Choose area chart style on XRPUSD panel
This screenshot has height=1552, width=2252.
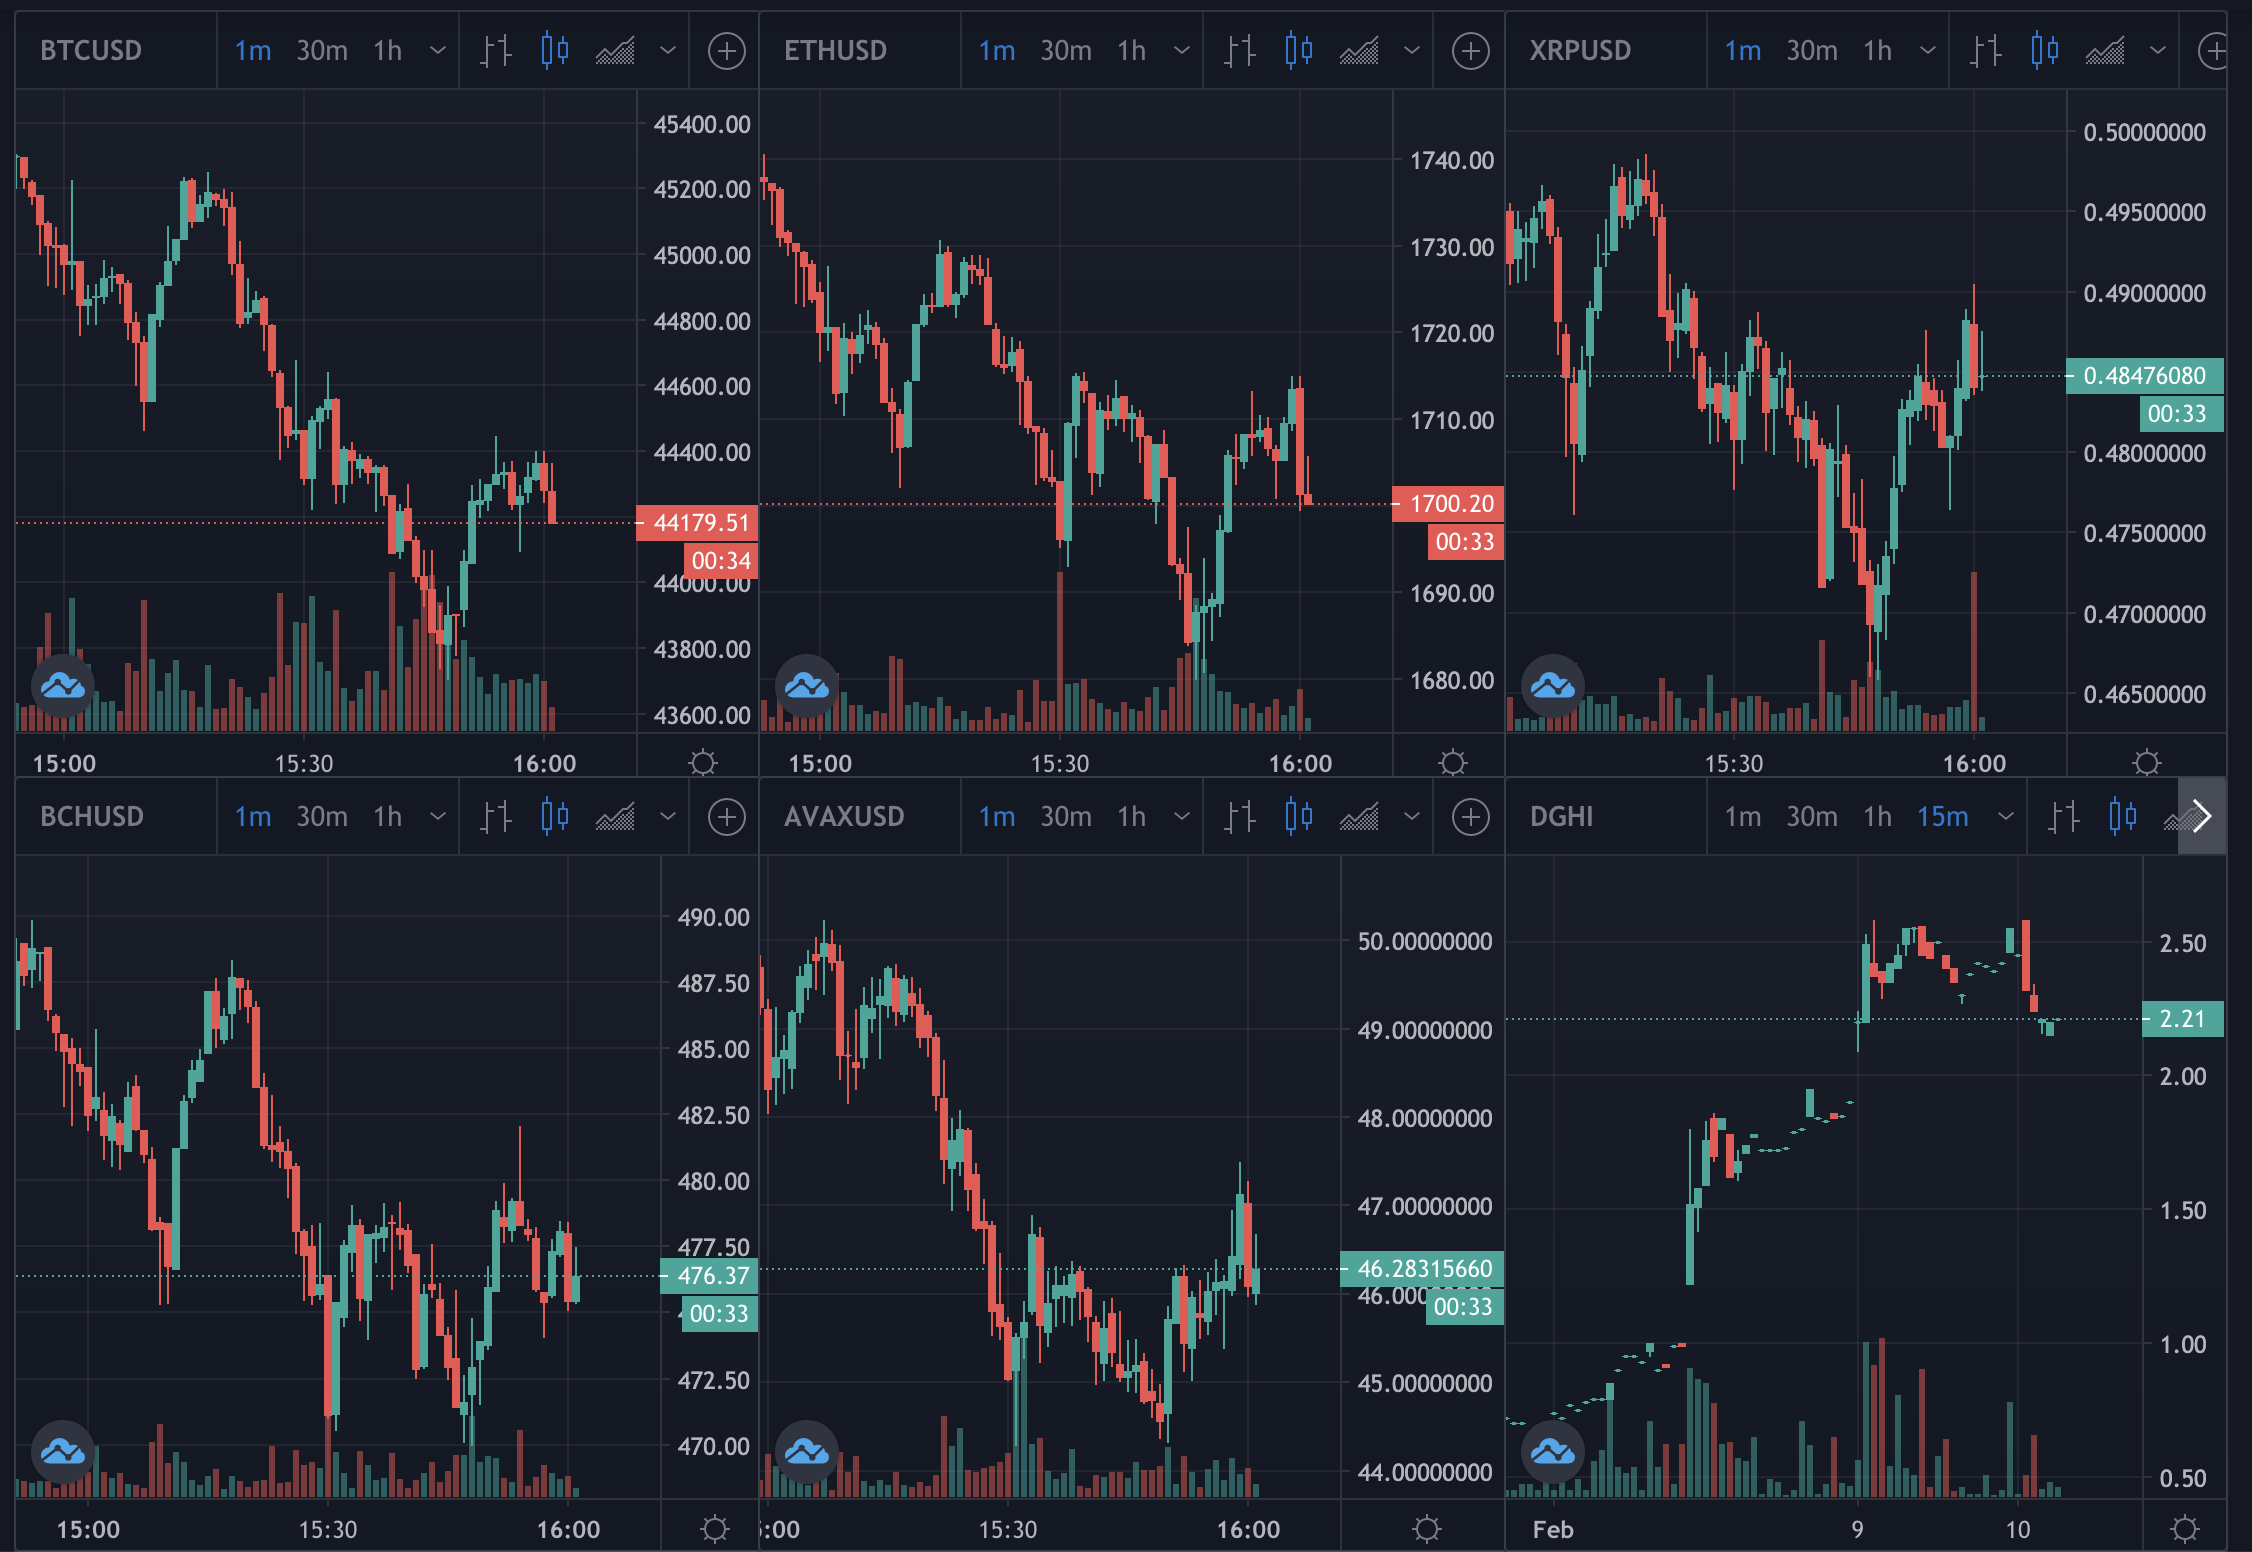coord(2104,50)
